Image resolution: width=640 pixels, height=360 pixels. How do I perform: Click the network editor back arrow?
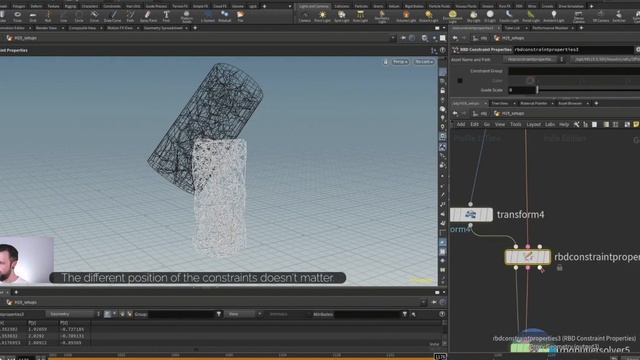click(455, 113)
